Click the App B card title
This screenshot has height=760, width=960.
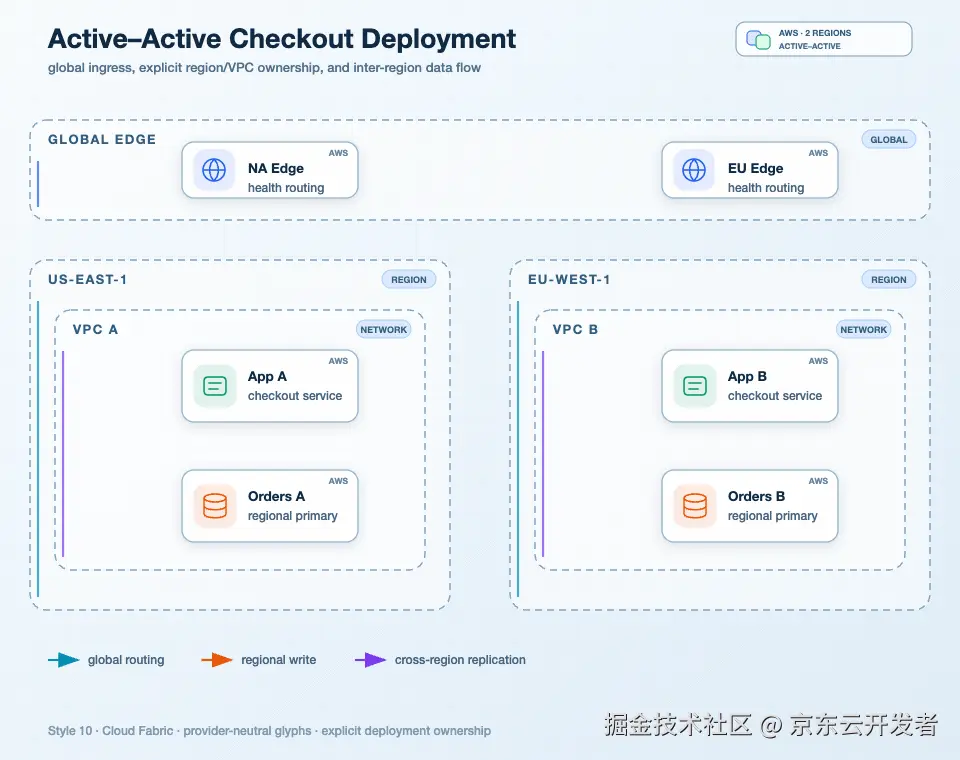[x=747, y=377]
